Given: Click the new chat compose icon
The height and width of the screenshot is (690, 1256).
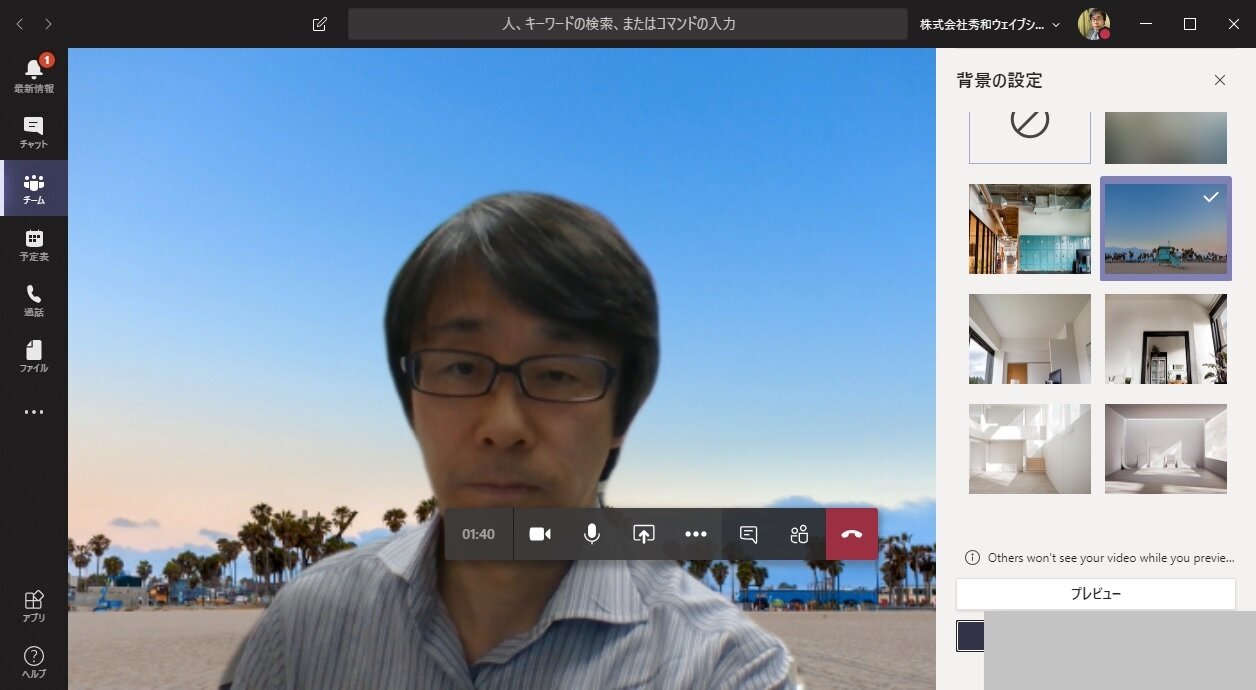Looking at the screenshot, I should (x=320, y=24).
